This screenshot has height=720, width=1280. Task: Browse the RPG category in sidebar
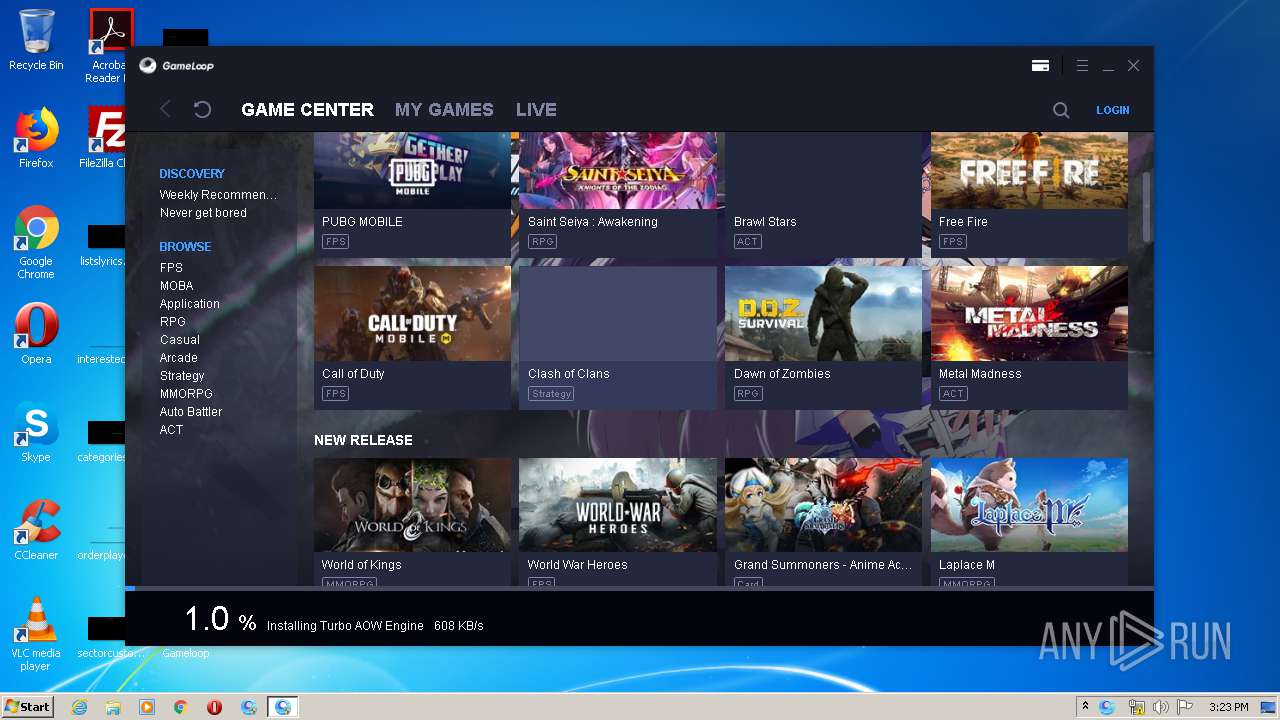(173, 322)
